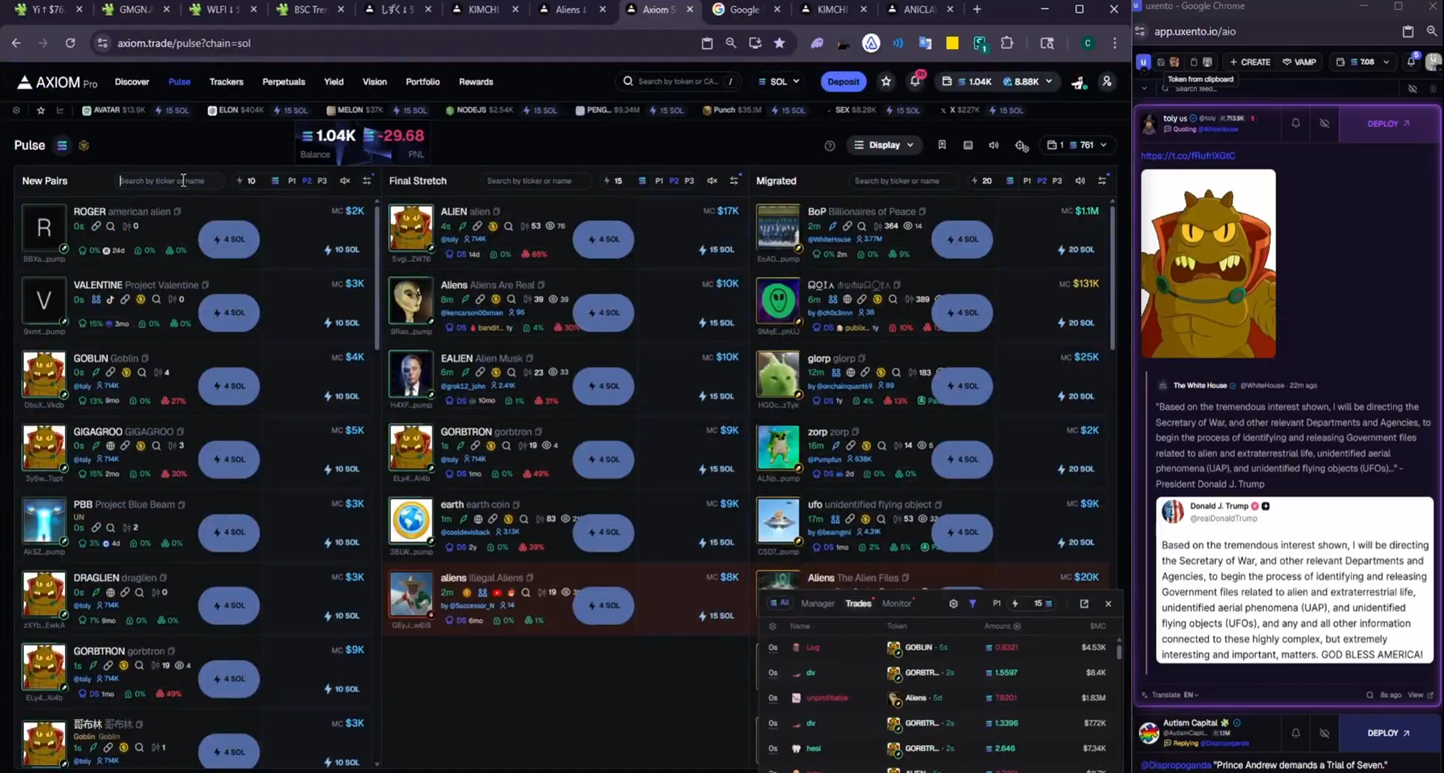This screenshot has width=1444, height=773.
Task: Hide the toly us post with eye-slash icon
Action: [x=1324, y=124]
